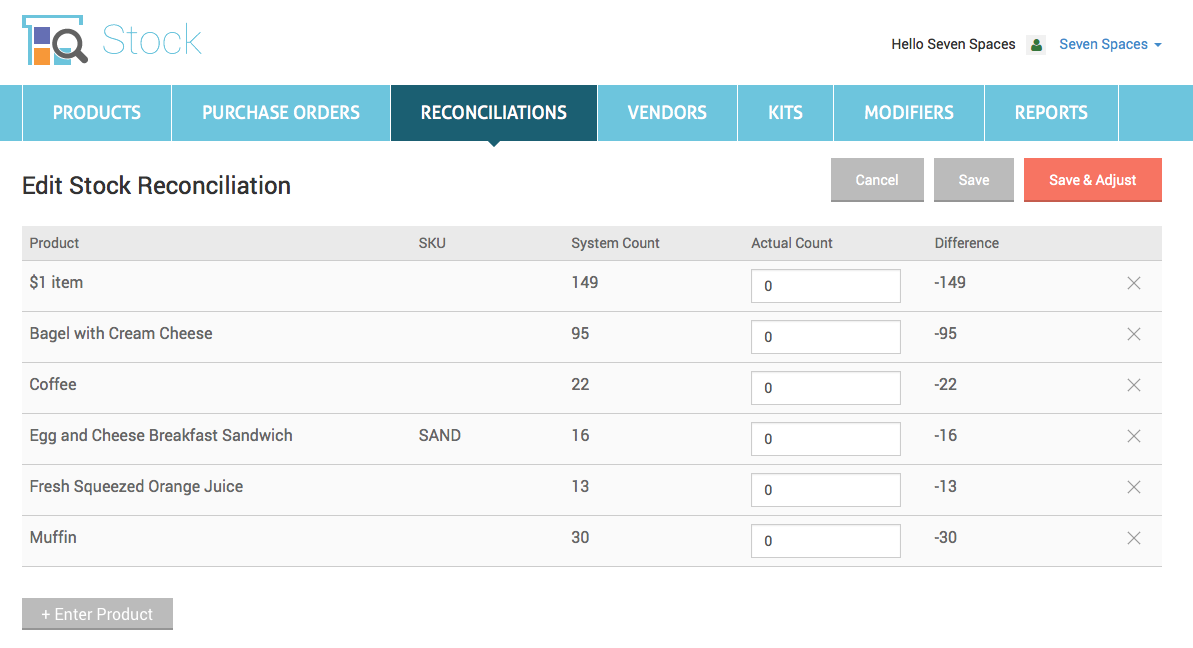Remove Fresh Squeezed Orange Juice row

coord(1133,487)
